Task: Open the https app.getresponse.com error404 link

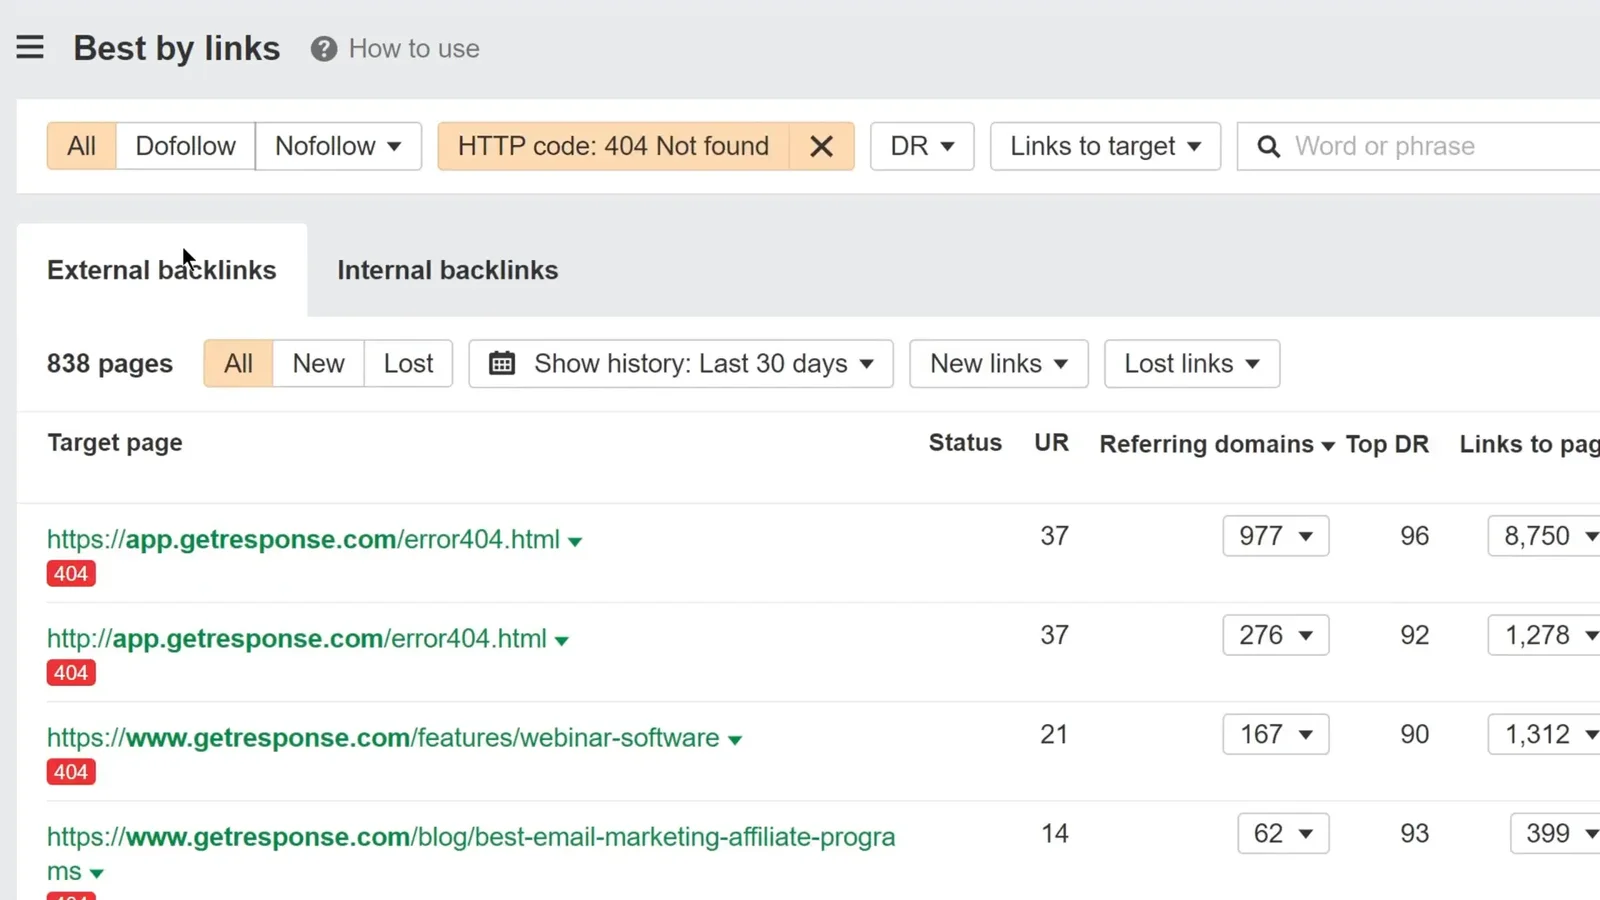Action: point(303,539)
